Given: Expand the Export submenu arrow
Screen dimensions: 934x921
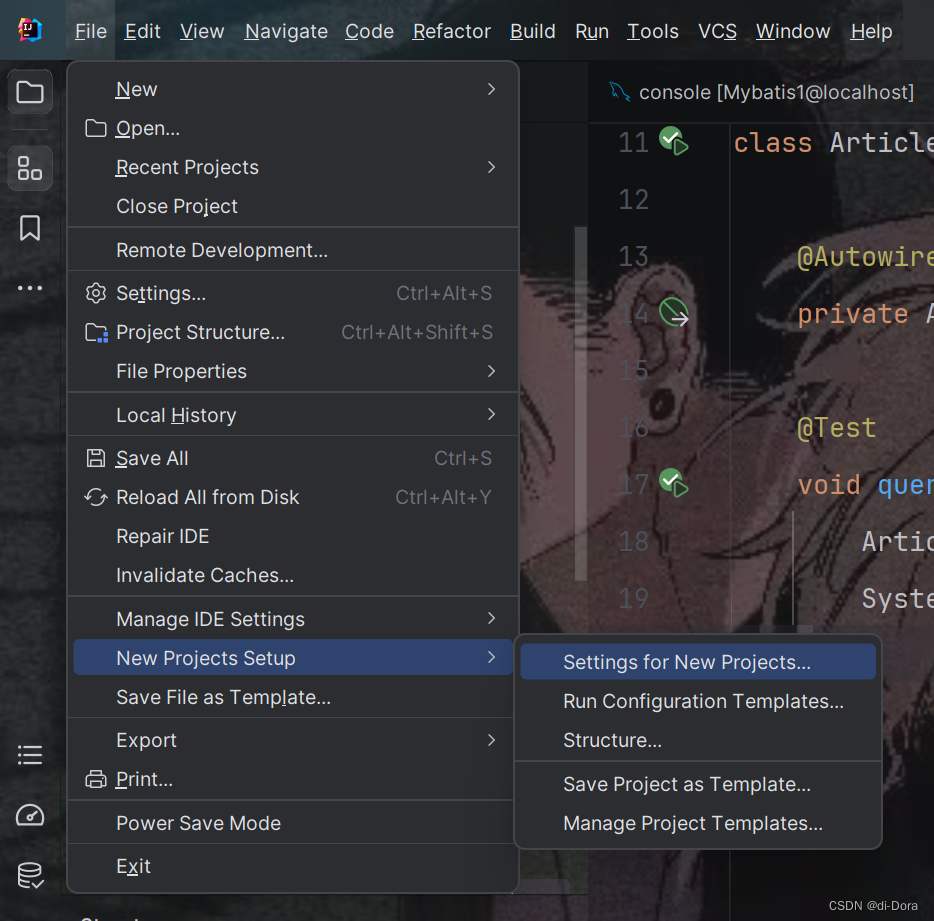Looking at the screenshot, I should pos(491,740).
